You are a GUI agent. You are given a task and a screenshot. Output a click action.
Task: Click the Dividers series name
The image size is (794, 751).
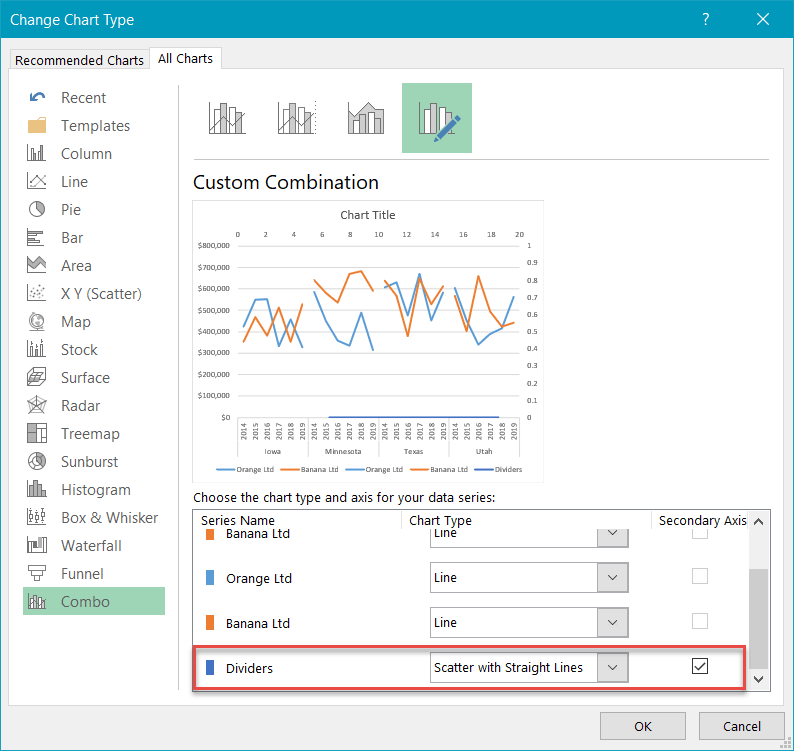(249, 668)
